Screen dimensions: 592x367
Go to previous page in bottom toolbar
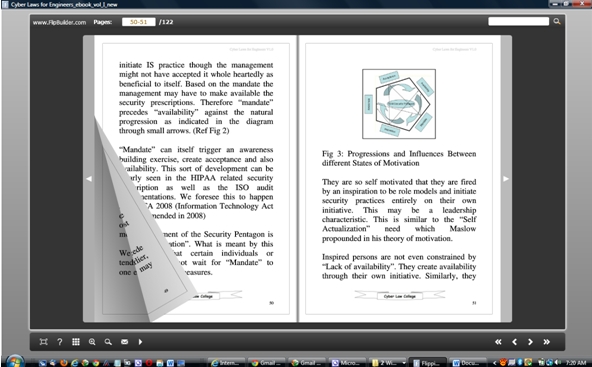click(514, 342)
